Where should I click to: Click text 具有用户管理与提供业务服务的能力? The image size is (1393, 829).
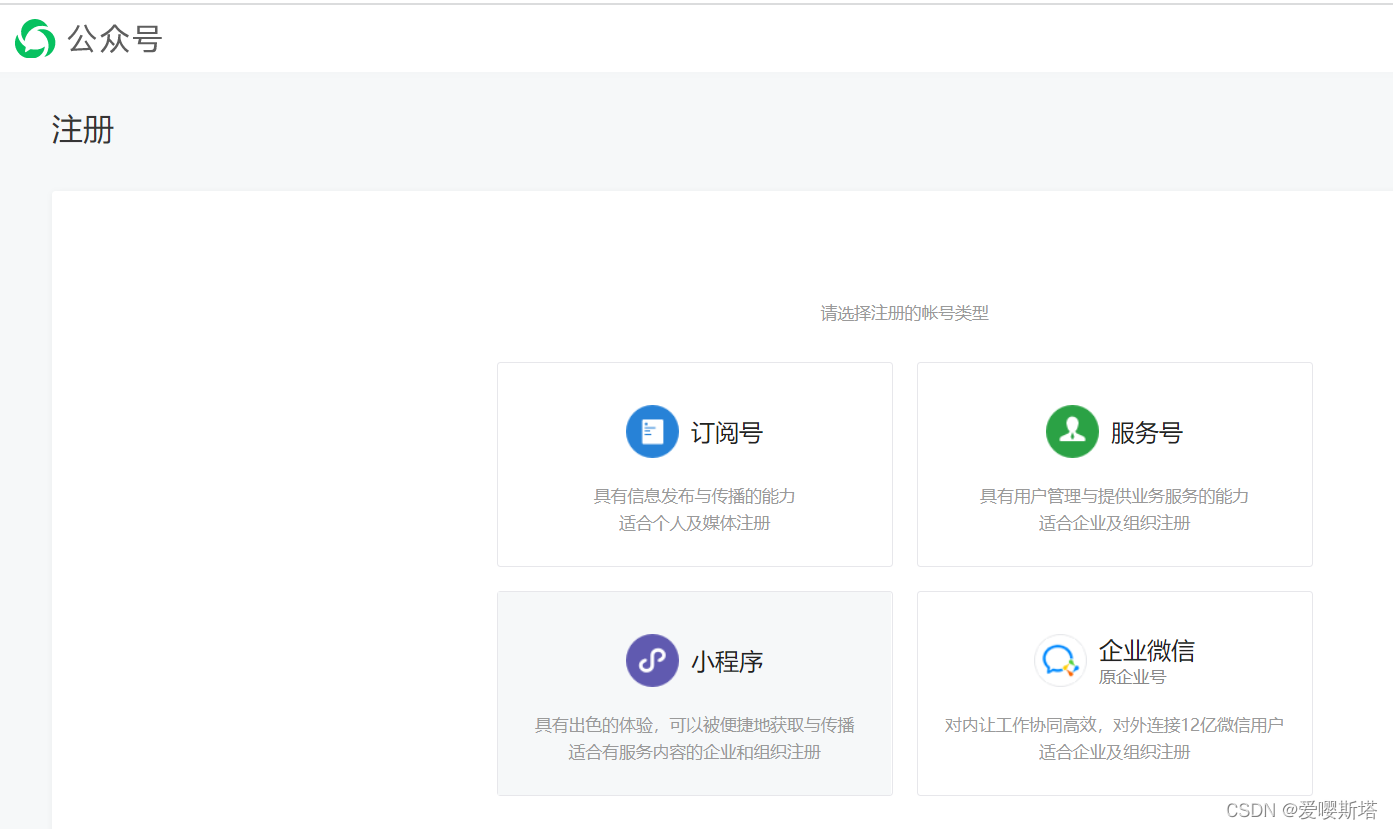coord(1114,496)
